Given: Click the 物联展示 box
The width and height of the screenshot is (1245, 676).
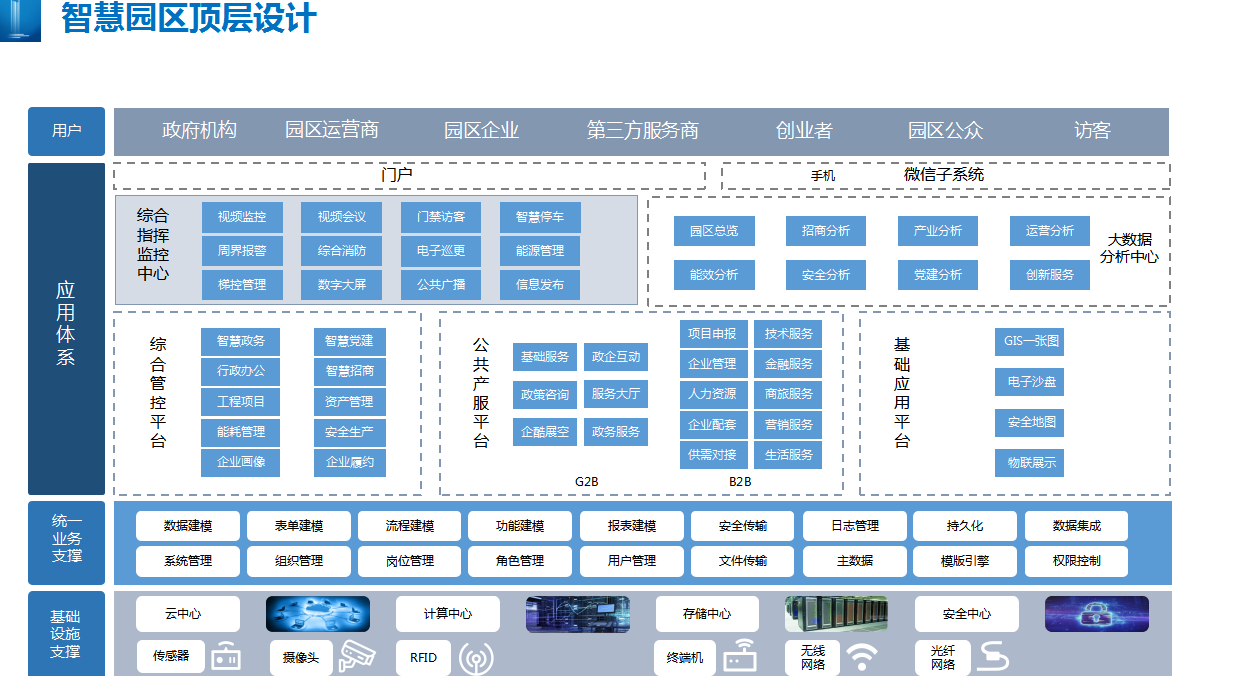Looking at the screenshot, I should click(1030, 463).
